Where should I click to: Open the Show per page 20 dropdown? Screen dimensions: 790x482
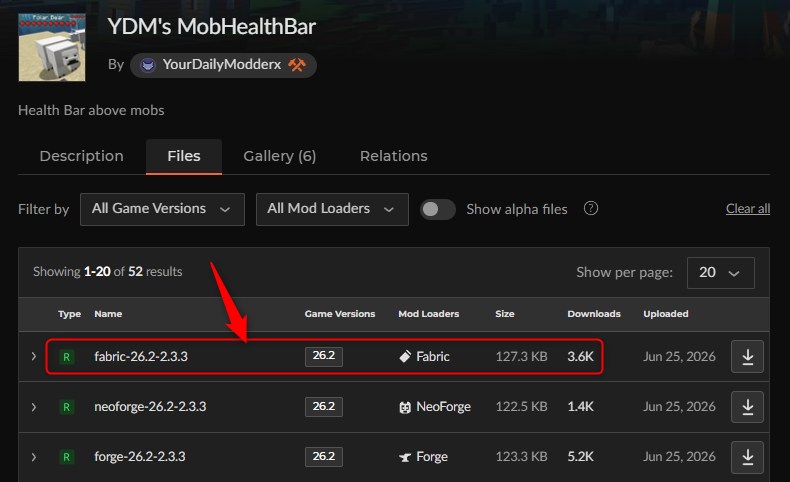click(720, 273)
